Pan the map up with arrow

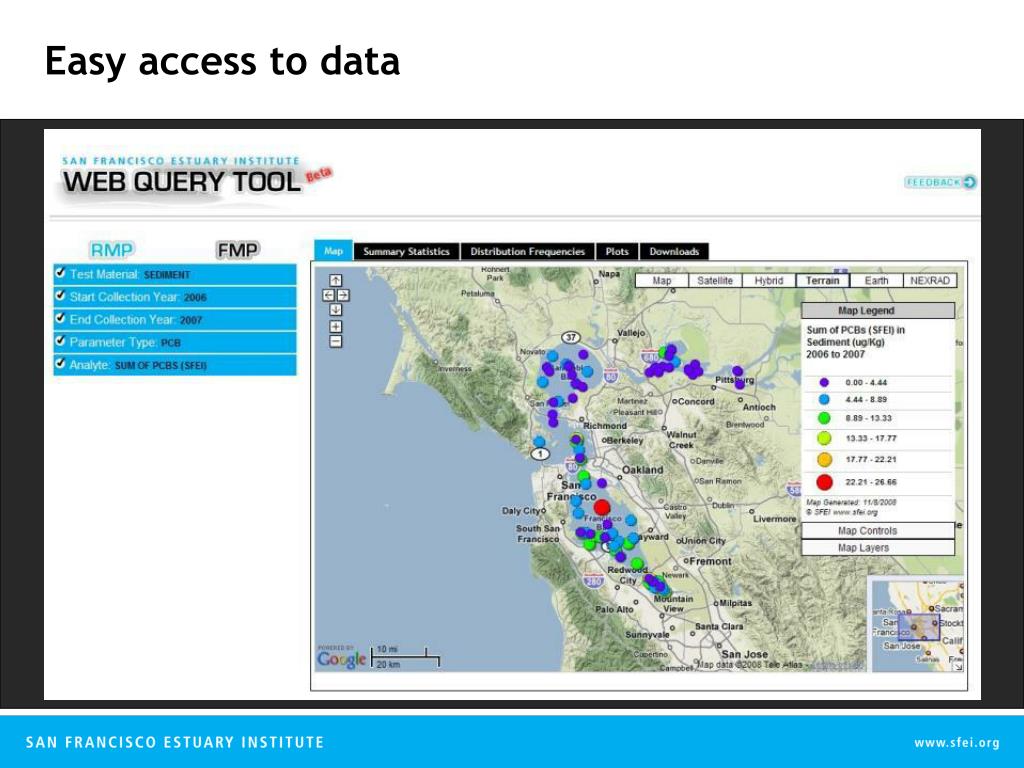click(x=336, y=280)
